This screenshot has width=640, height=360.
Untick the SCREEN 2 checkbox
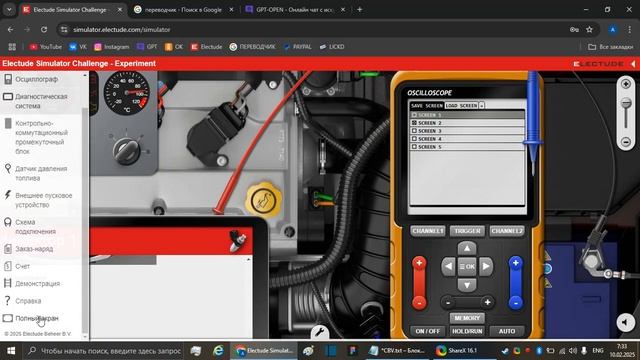[x=414, y=123]
